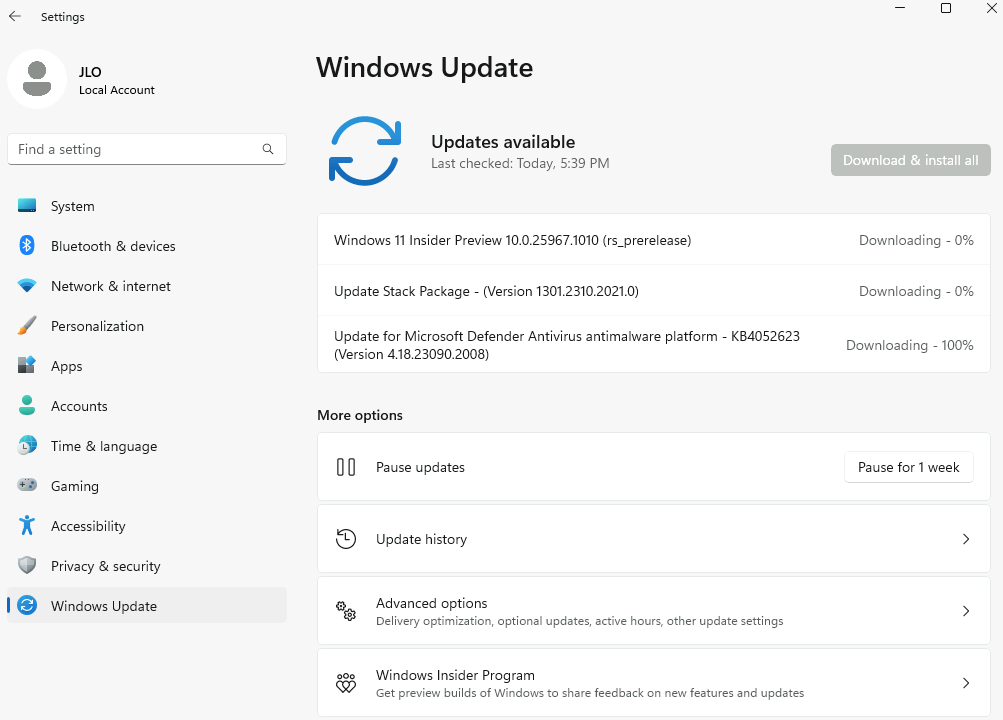Click the Update Stack Package entry
This screenshot has height=720, width=1003.
pyautogui.click(x=654, y=291)
